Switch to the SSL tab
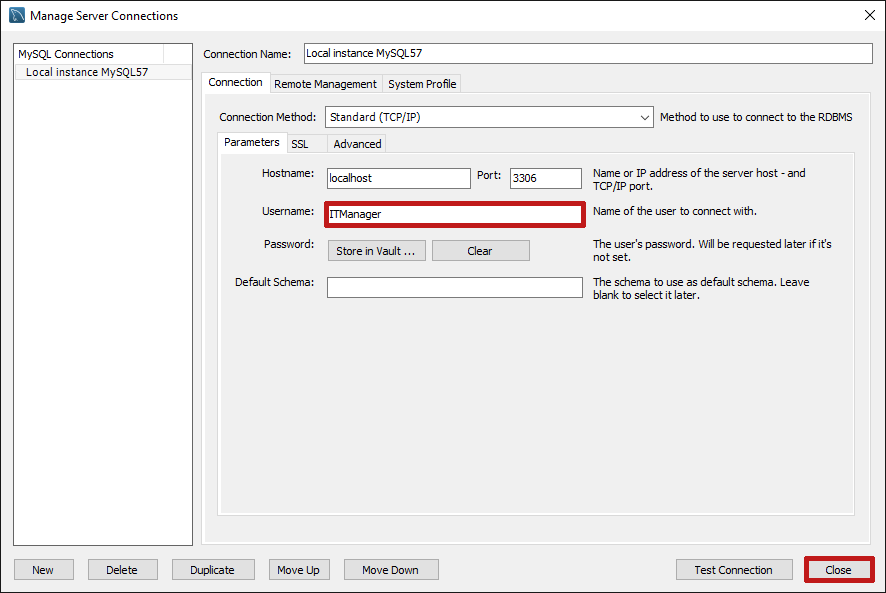Image resolution: width=886 pixels, height=593 pixels. 300,144
